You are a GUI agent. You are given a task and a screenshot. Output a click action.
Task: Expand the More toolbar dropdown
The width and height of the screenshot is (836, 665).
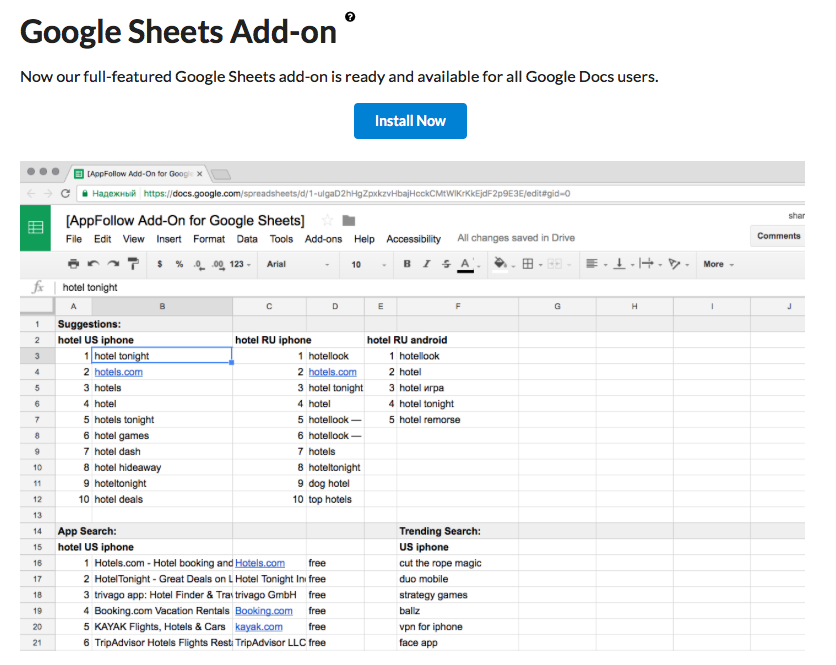pyautogui.click(x=718, y=264)
